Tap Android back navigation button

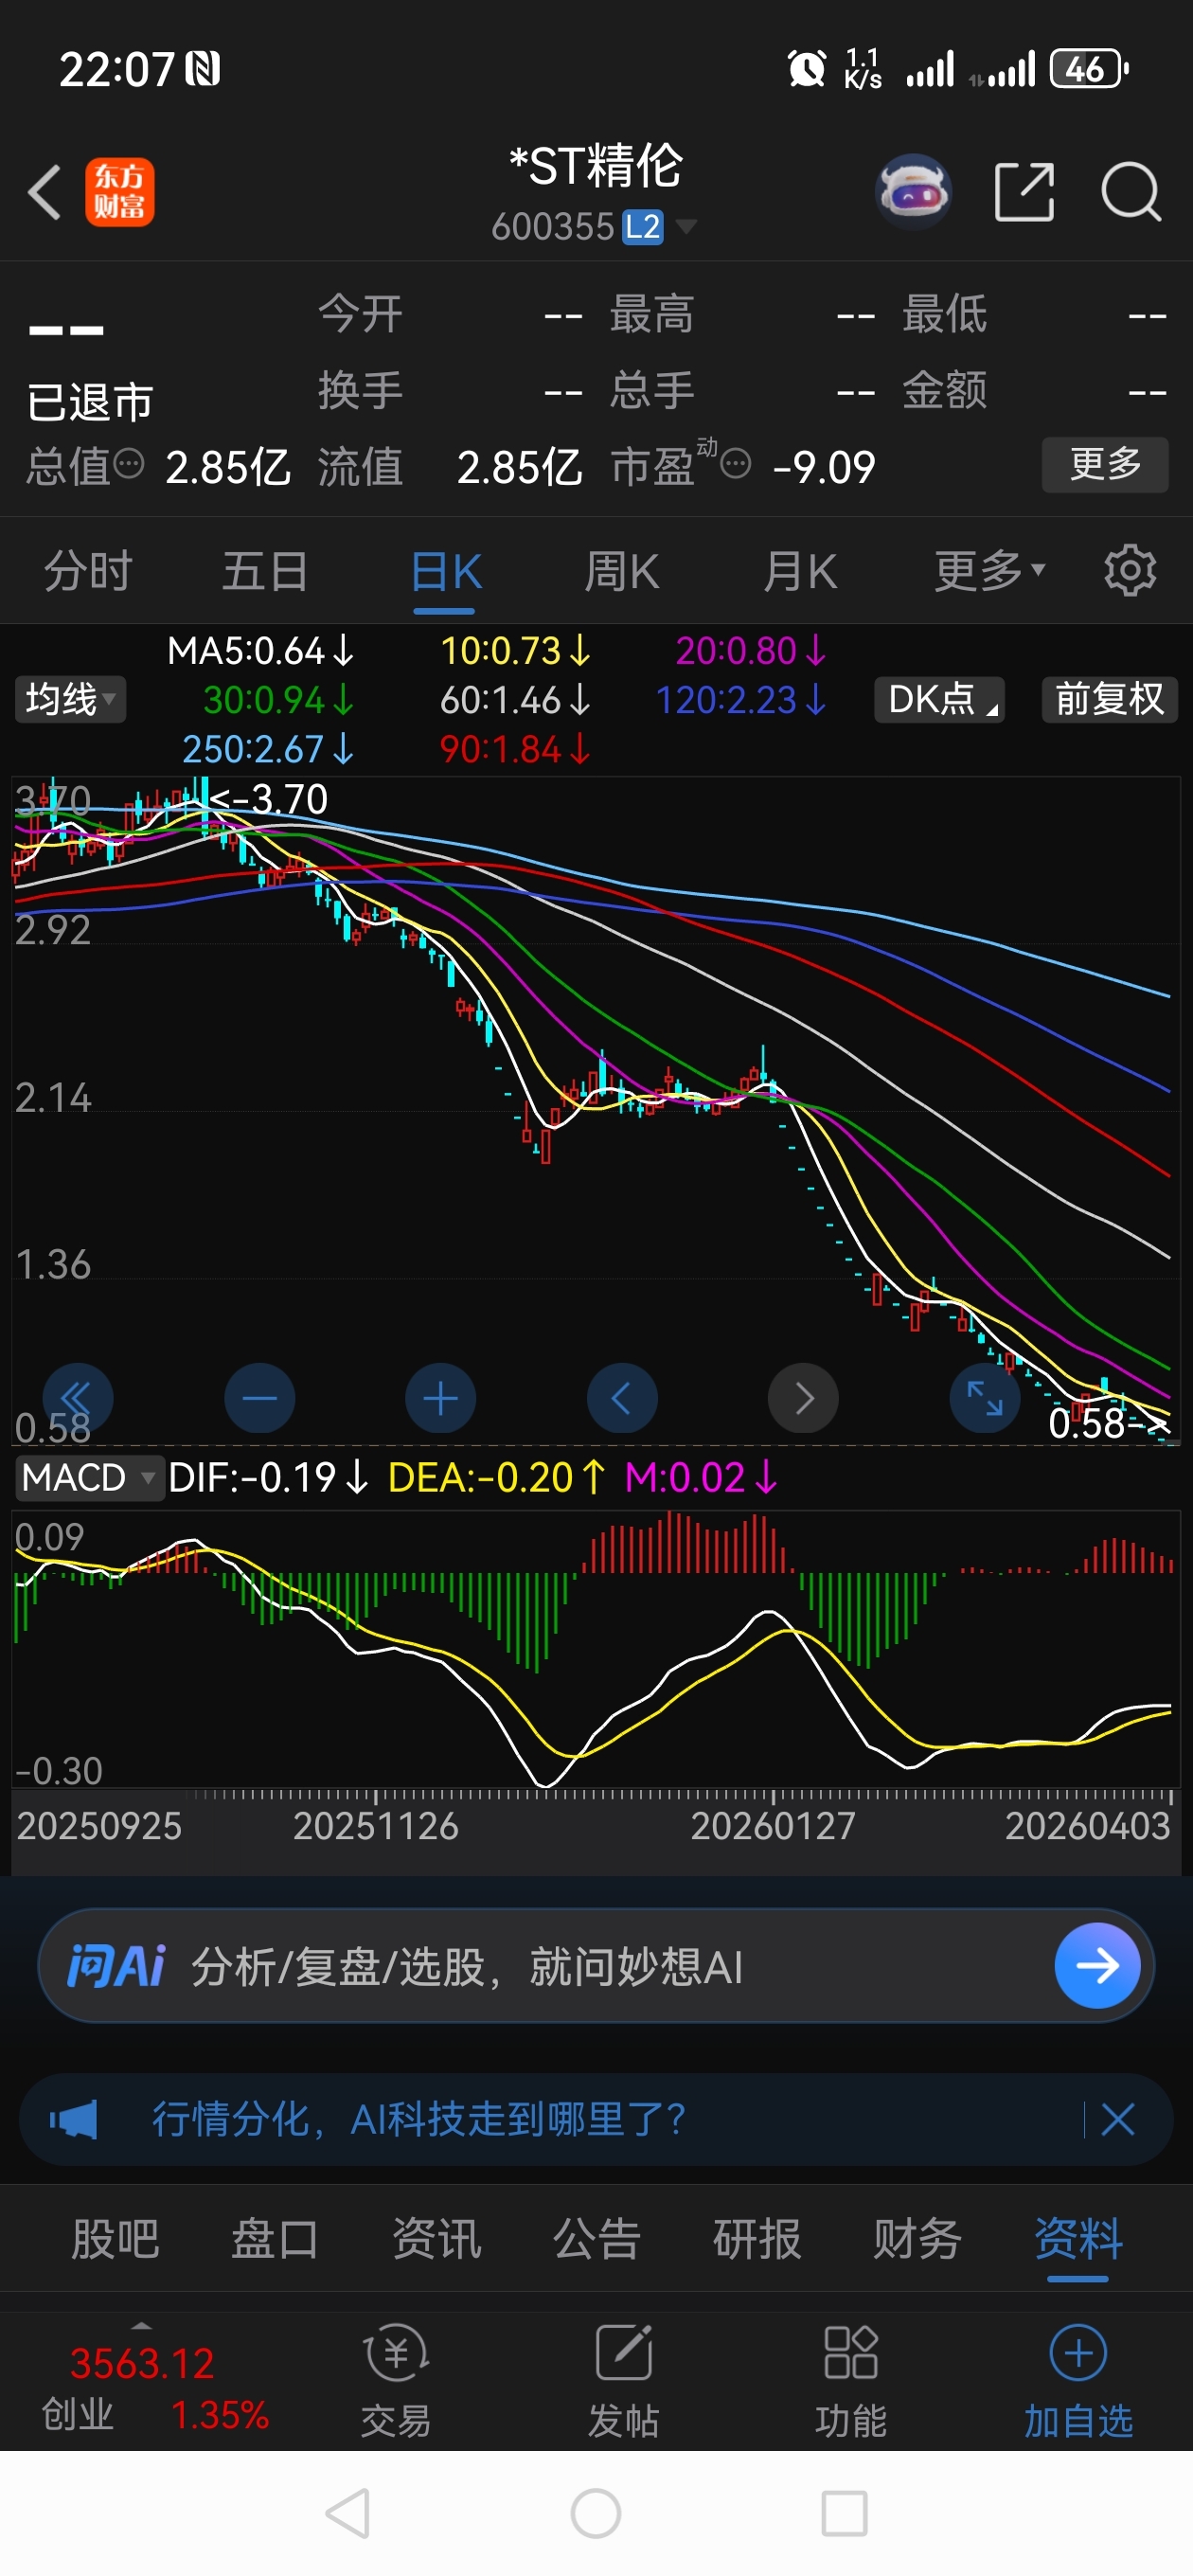tap(348, 2513)
